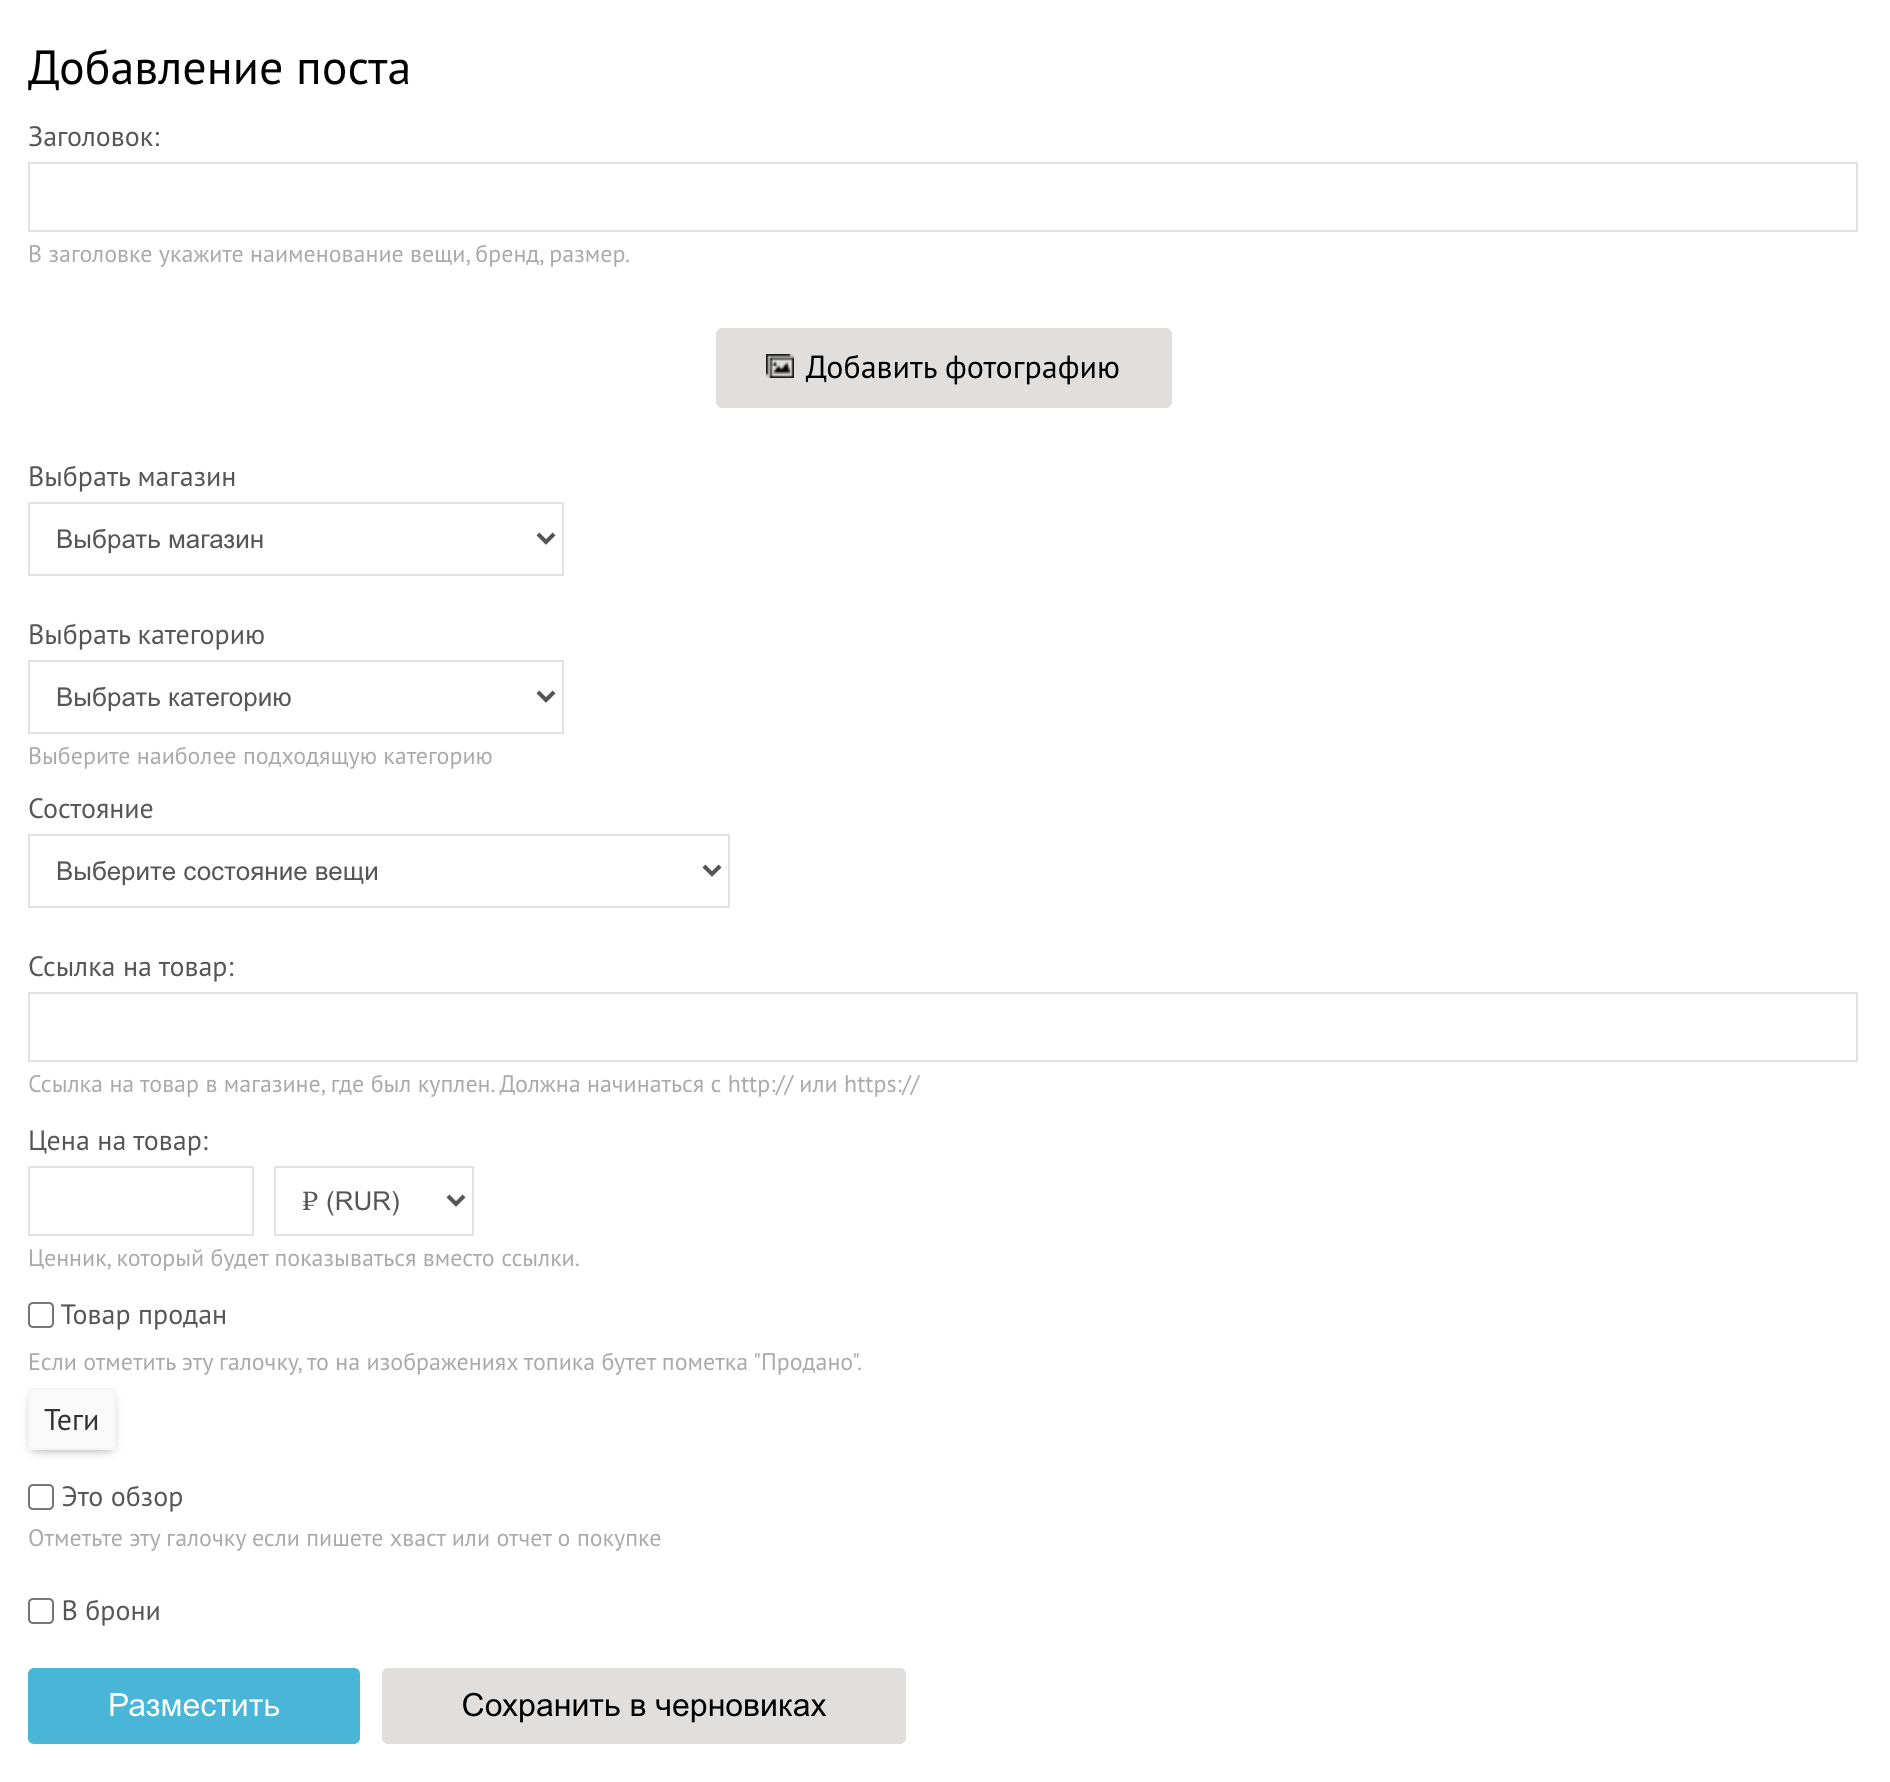1890x1782 pixels.
Task: Click the Товар продан label text
Action: [144, 1315]
